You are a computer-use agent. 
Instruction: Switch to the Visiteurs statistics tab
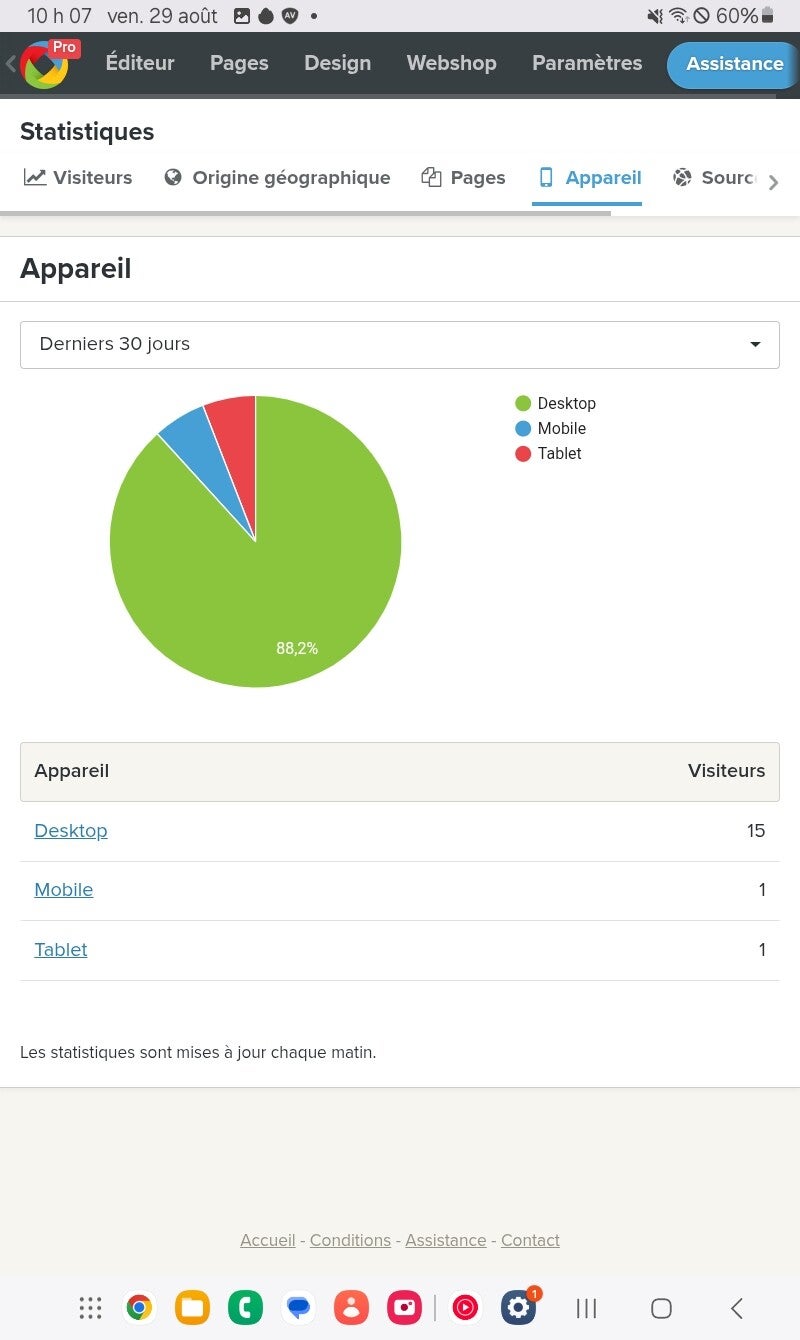78,178
